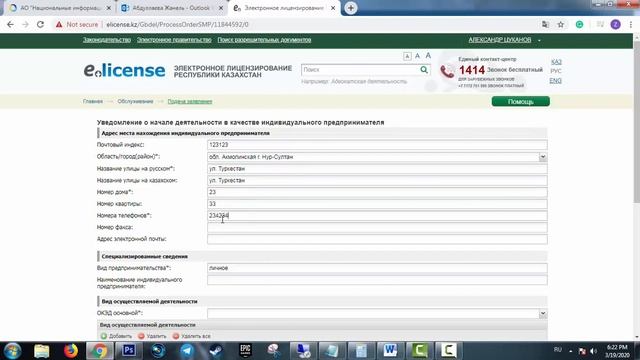Click the green Помощь button

pos(521,101)
